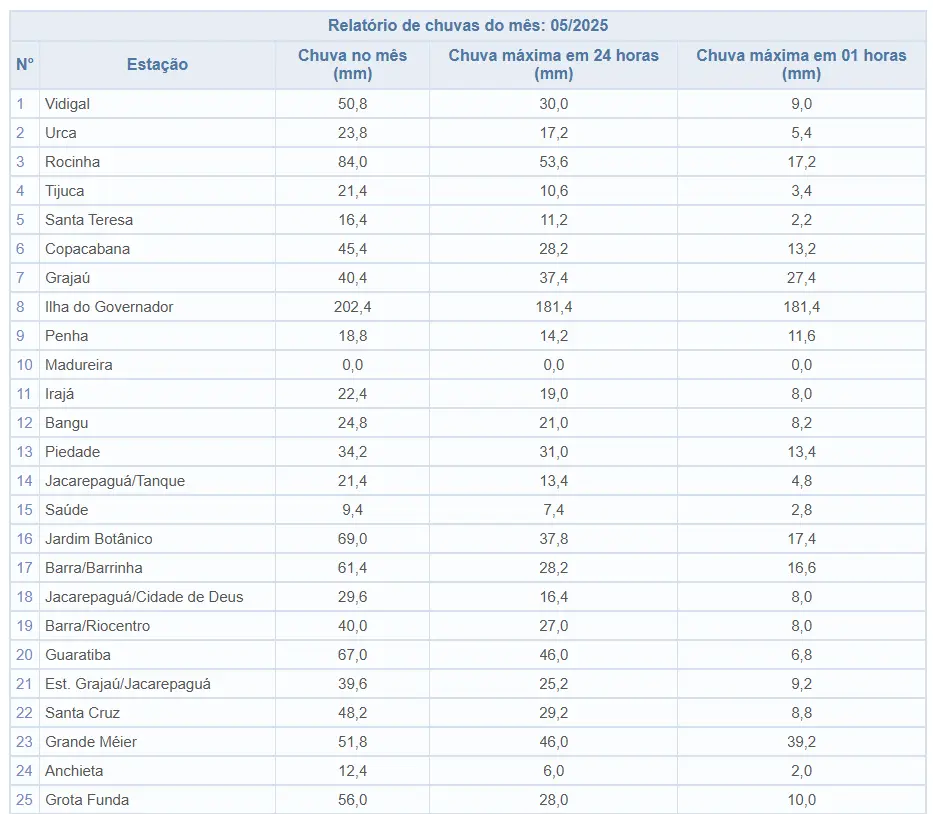Select the Grande Méier station name
The width and height of the screenshot is (933, 814).
pos(91,742)
